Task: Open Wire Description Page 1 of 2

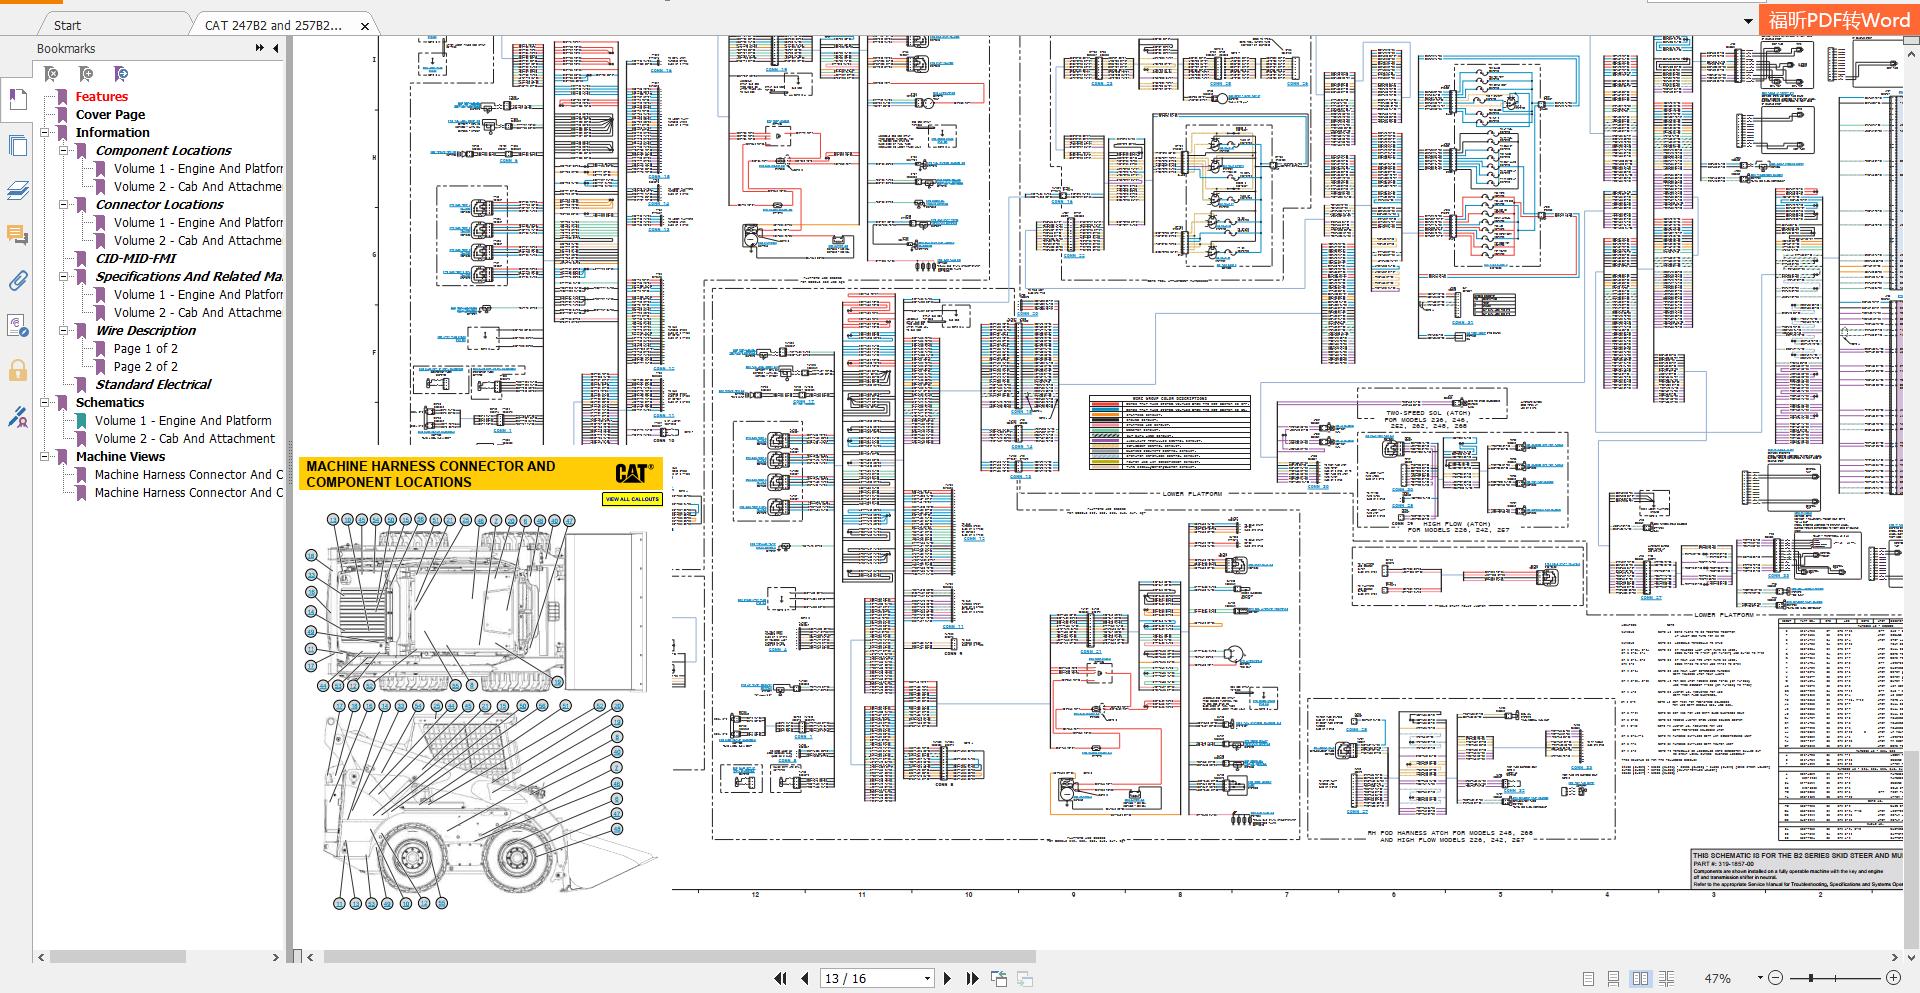Action: [x=146, y=349]
